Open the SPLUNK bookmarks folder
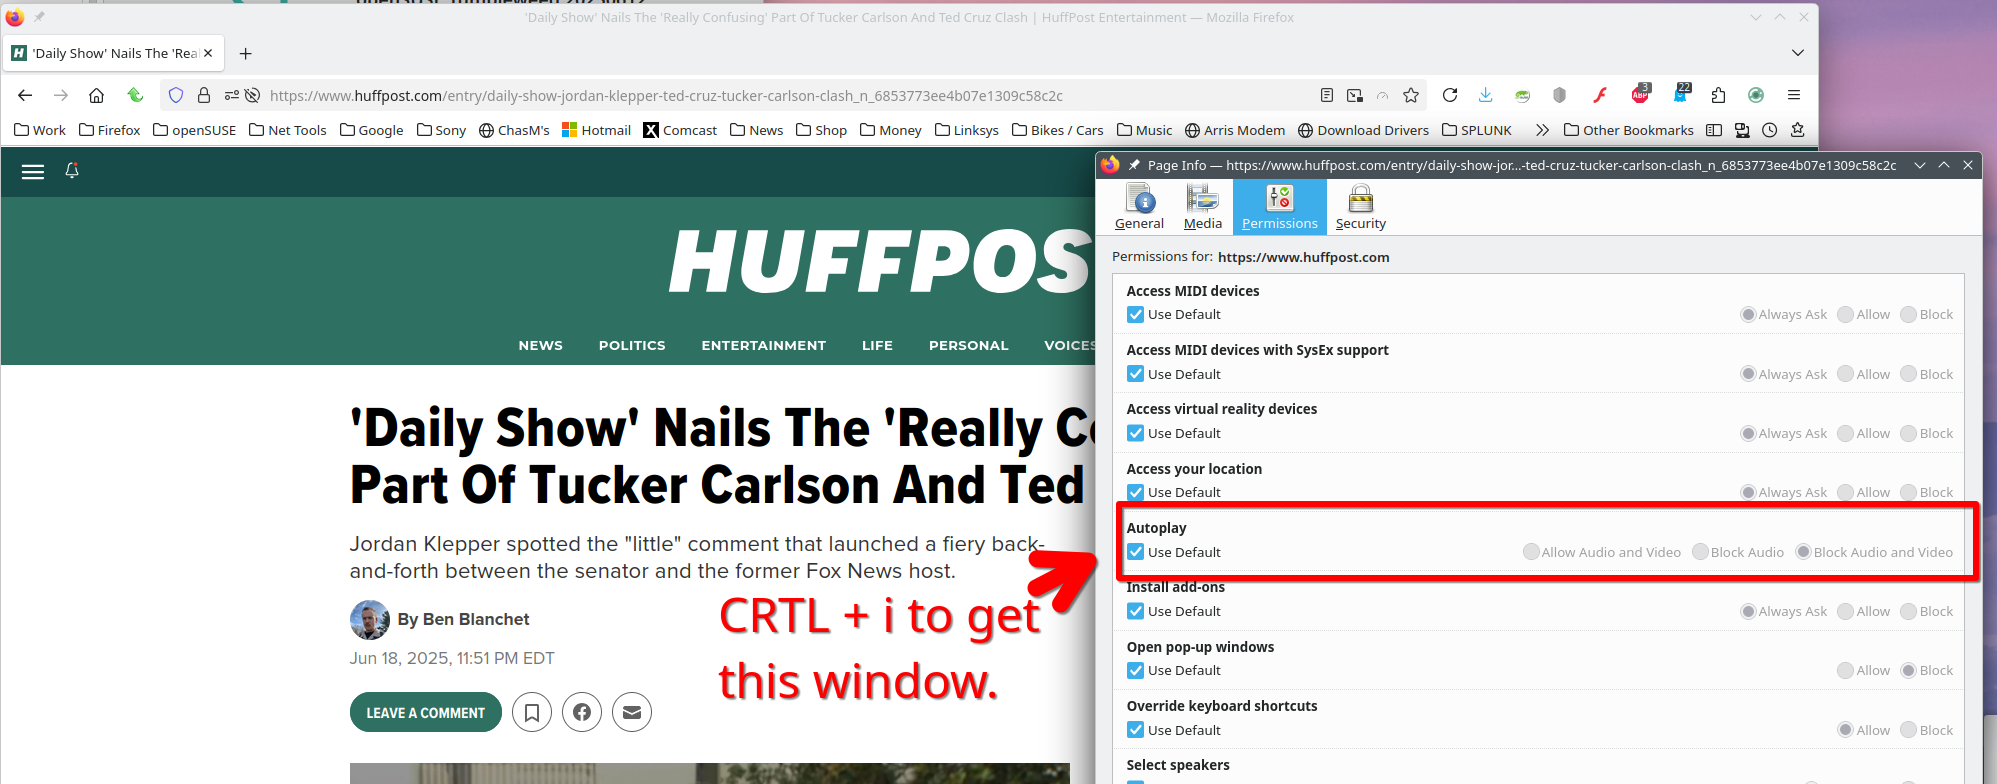1997x784 pixels. click(x=1477, y=130)
